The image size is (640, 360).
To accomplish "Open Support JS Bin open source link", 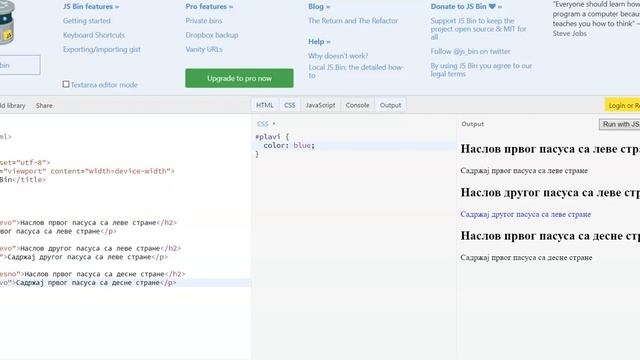I will pos(478,29).
